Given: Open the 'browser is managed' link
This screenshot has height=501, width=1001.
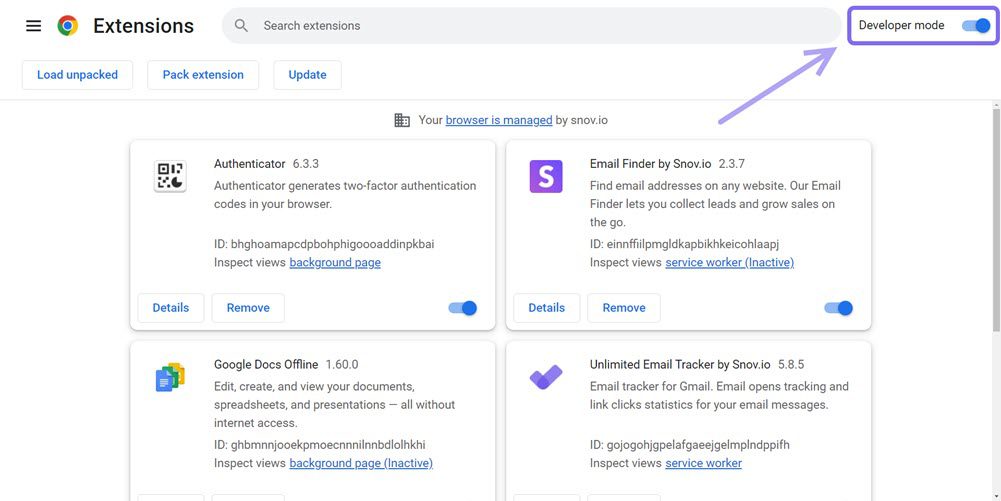Looking at the screenshot, I should point(499,120).
